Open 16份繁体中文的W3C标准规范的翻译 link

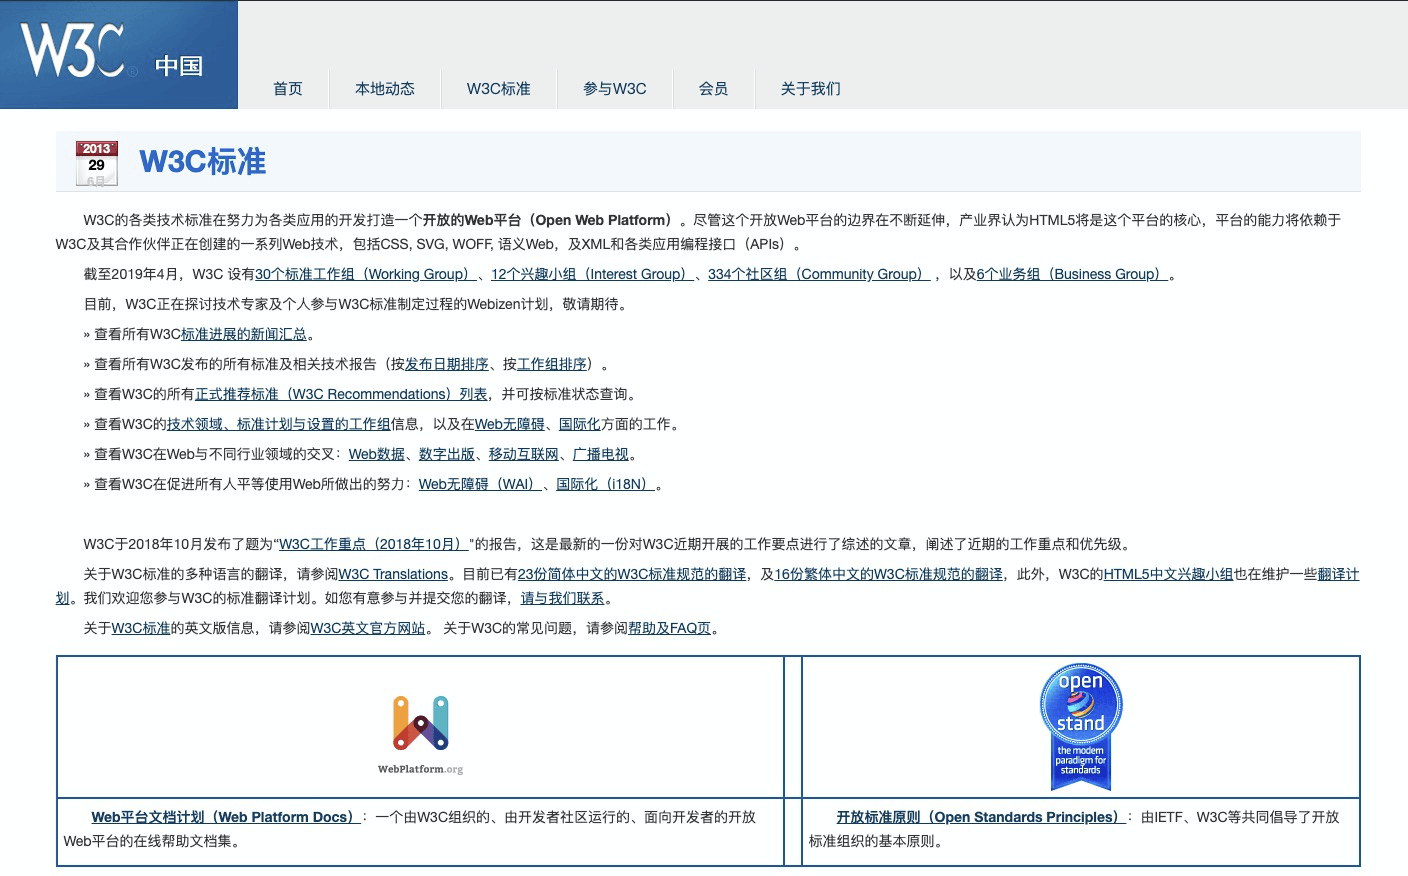889,574
